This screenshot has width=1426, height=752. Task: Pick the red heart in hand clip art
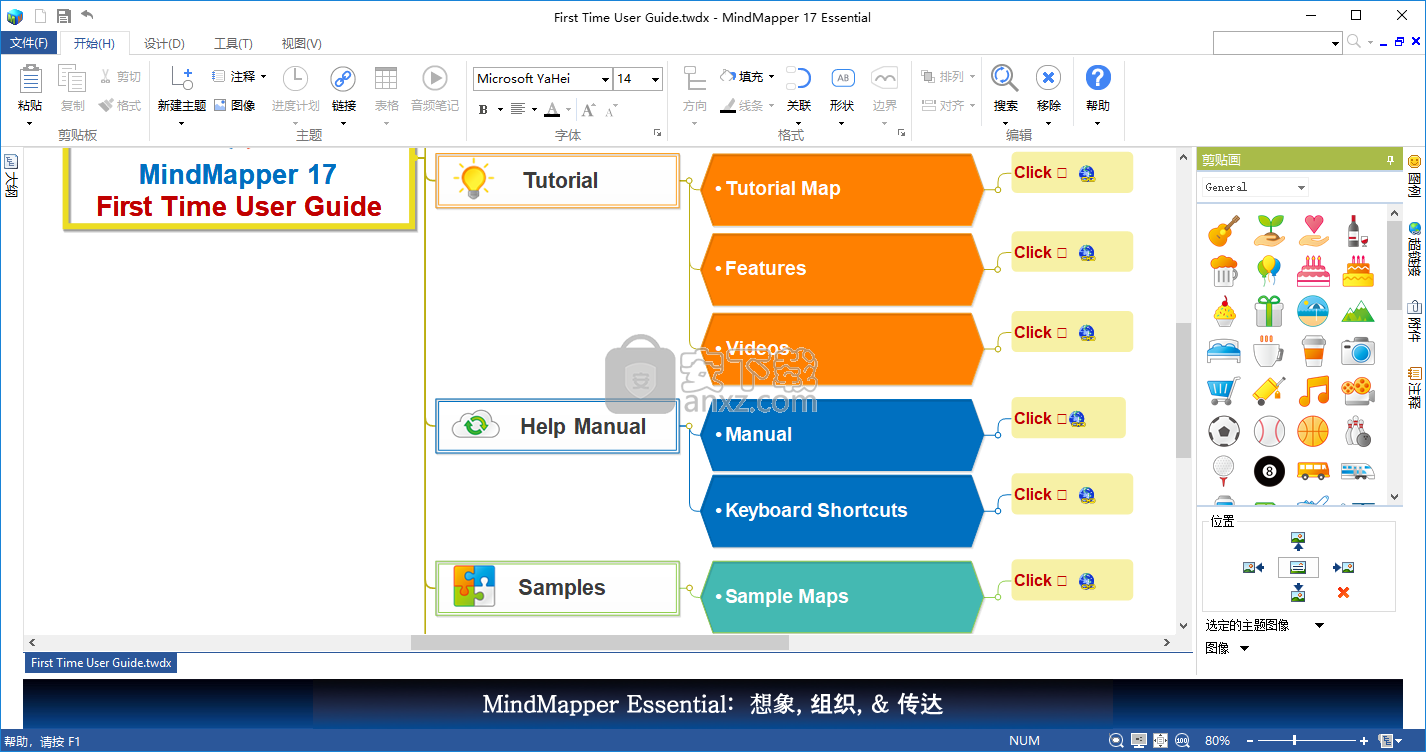click(1314, 231)
